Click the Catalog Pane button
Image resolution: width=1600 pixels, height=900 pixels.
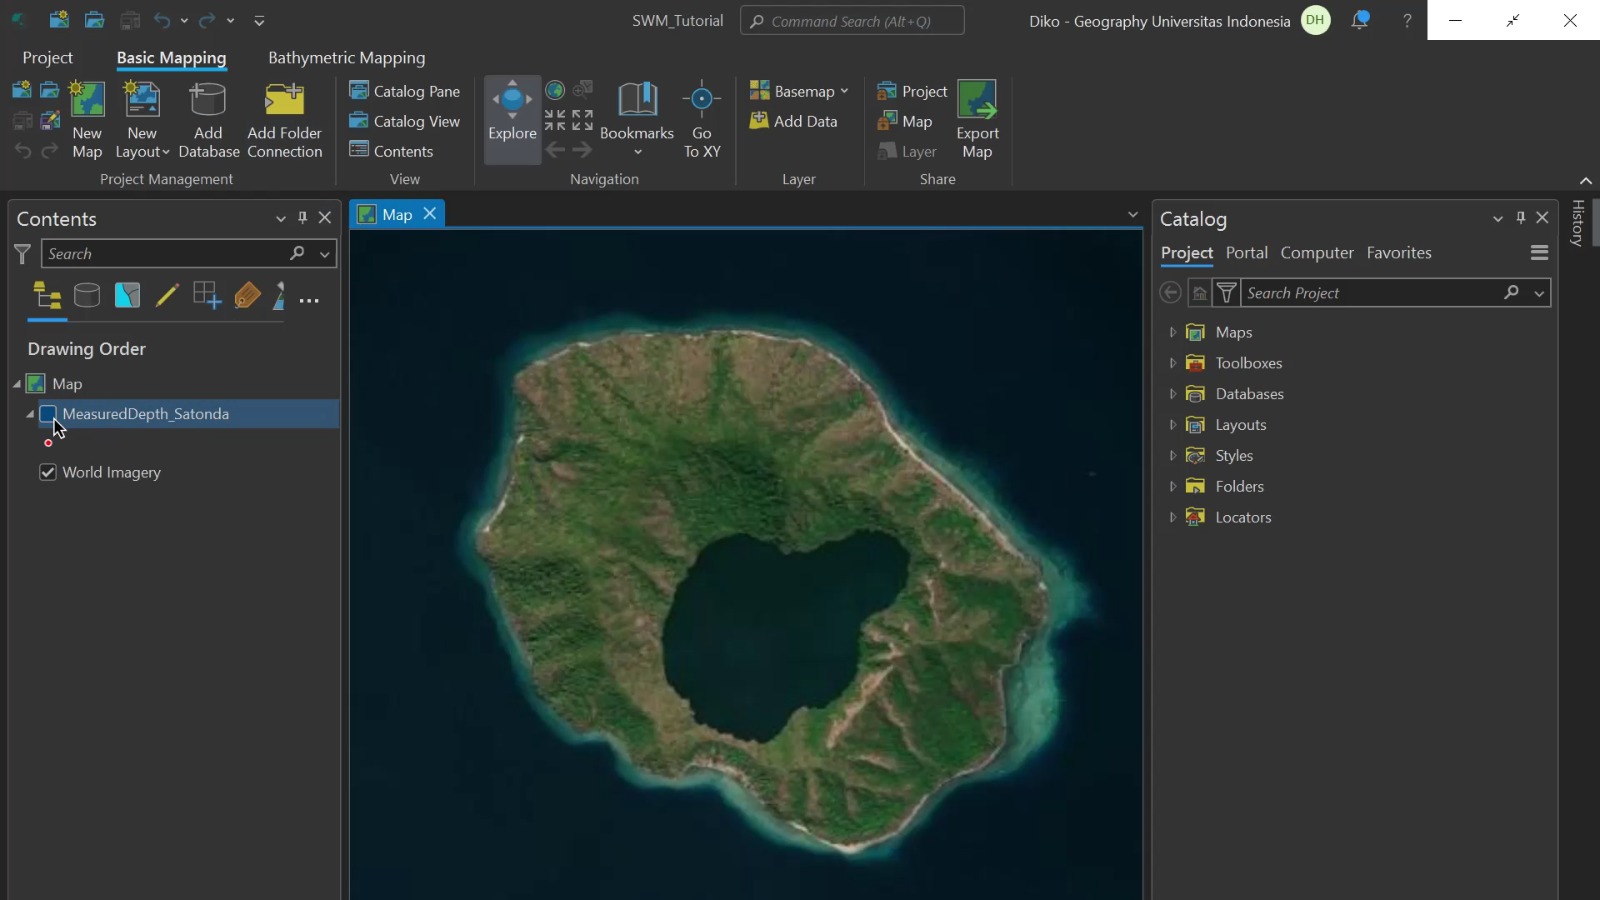pyautogui.click(x=405, y=91)
